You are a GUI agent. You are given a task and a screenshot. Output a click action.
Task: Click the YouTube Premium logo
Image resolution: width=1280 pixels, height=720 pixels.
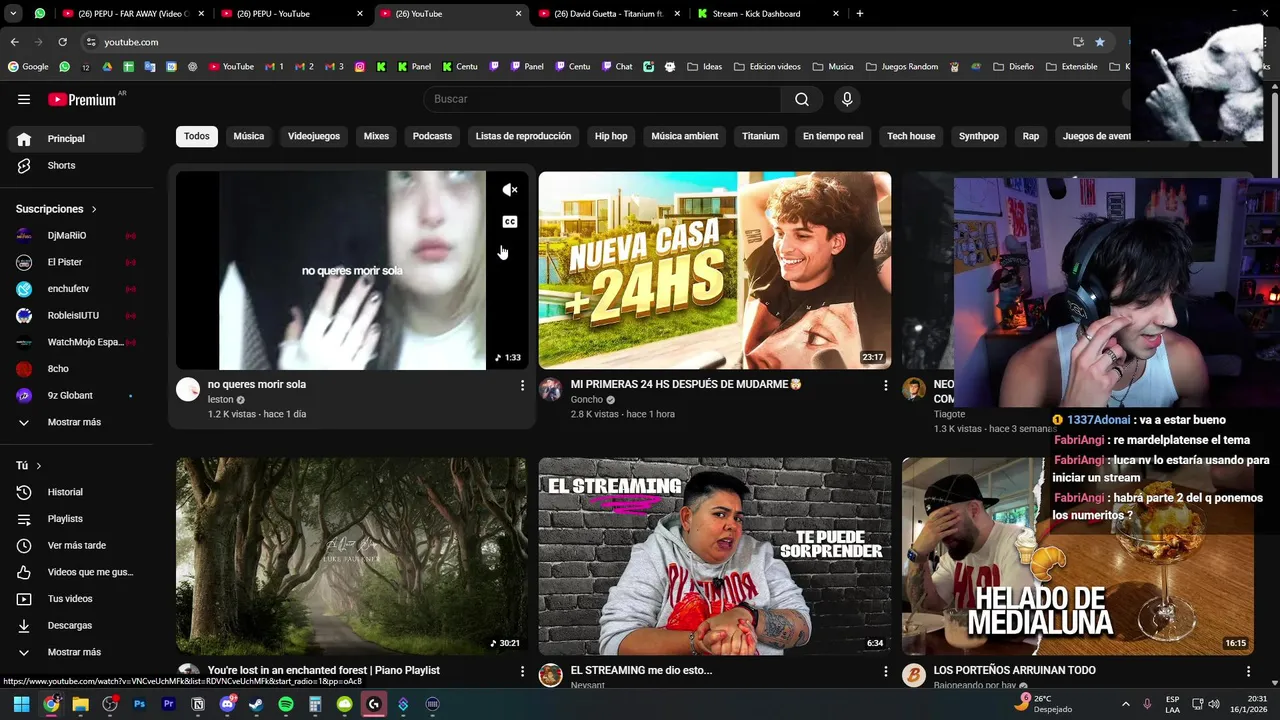tap(82, 99)
